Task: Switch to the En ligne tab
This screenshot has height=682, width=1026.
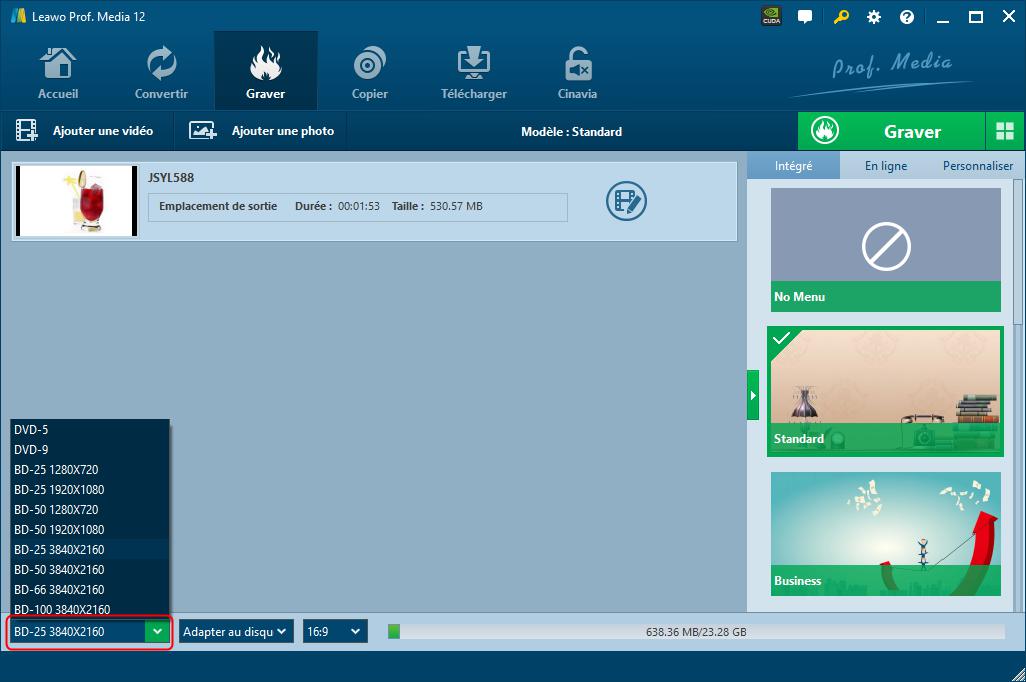Action: 886,166
